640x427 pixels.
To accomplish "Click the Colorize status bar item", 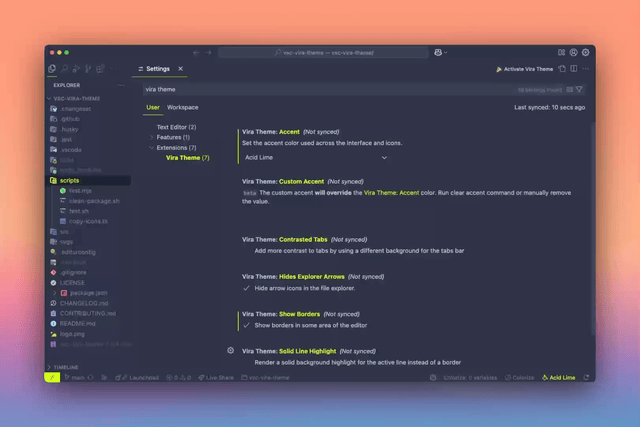I will coord(520,378).
